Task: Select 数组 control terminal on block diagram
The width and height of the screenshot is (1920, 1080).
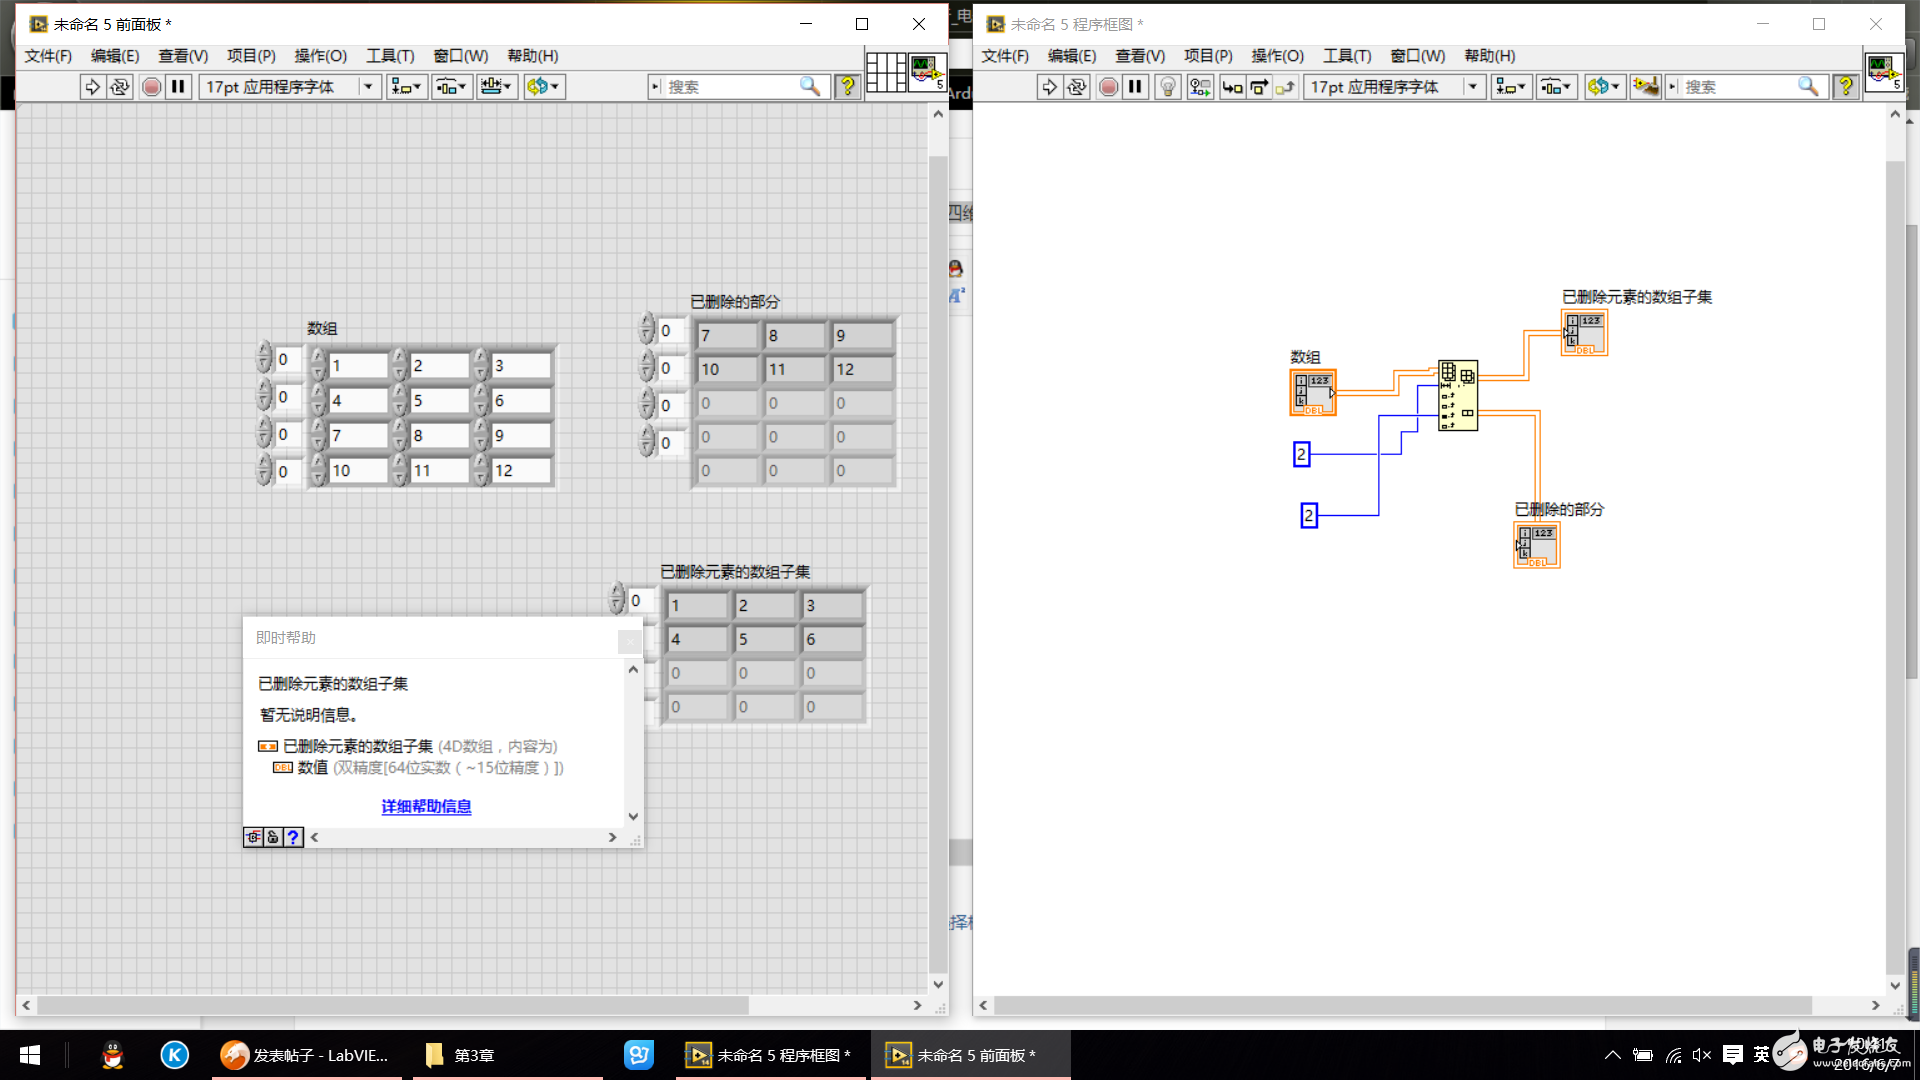Action: [1313, 393]
